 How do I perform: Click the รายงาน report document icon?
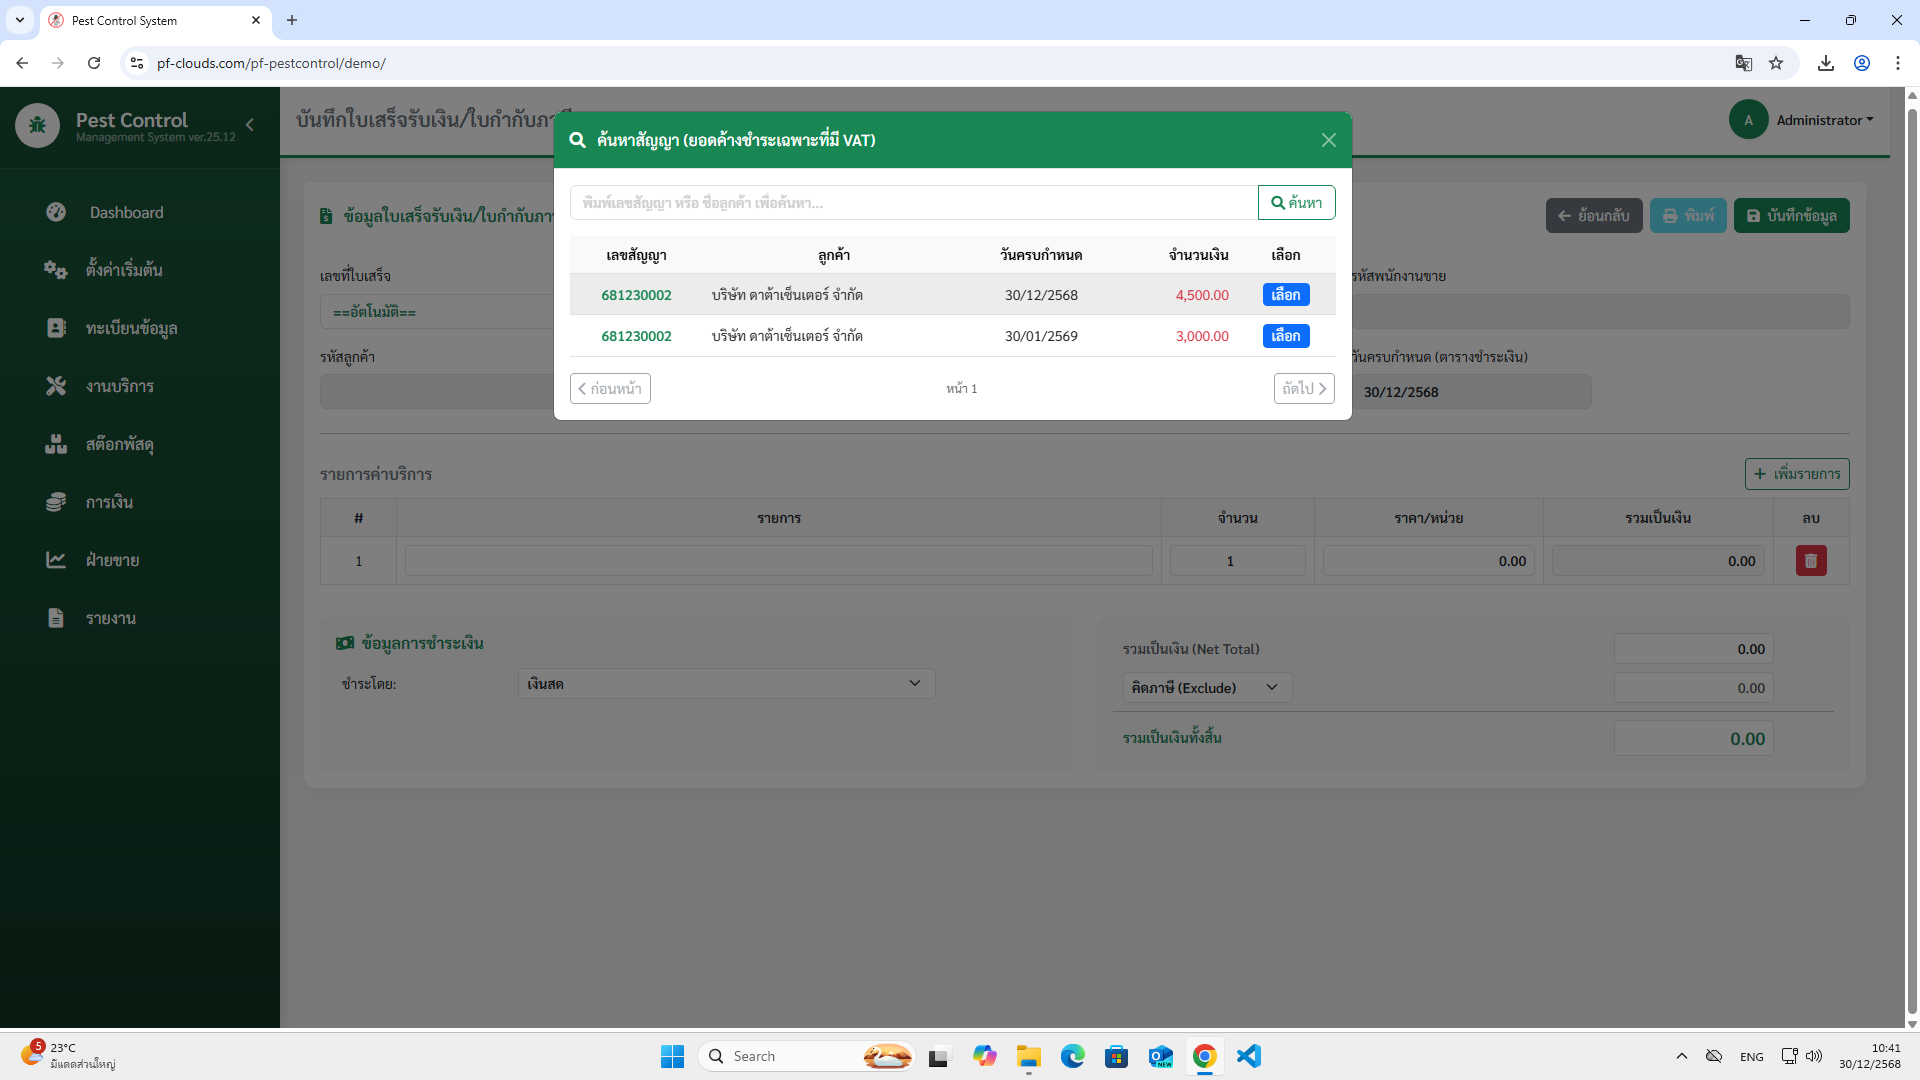tap(56, 618)
